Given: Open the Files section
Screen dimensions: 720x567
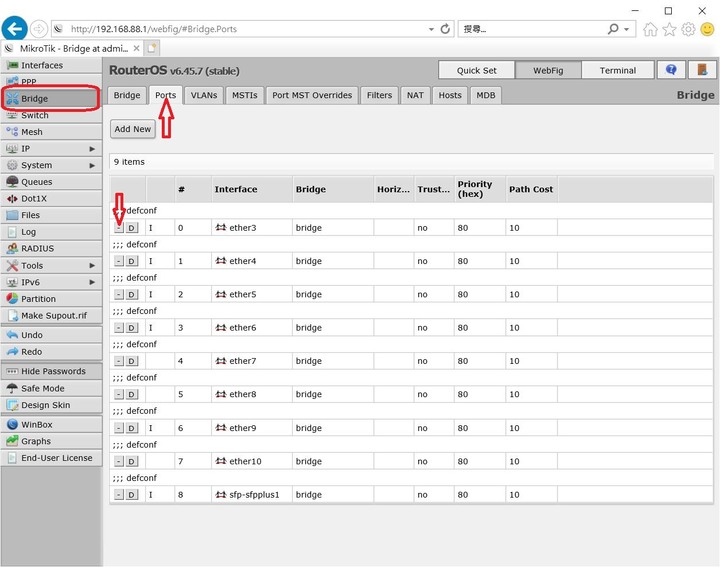Looking at the screenshot, I should tap(51, 215).
